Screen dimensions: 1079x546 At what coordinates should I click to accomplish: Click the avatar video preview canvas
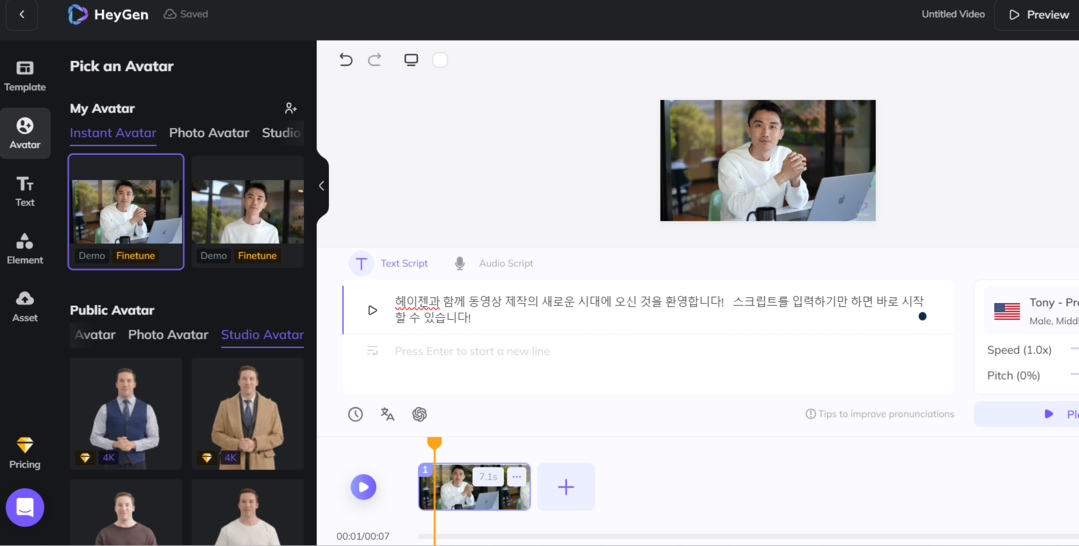[x=768, y=160]
